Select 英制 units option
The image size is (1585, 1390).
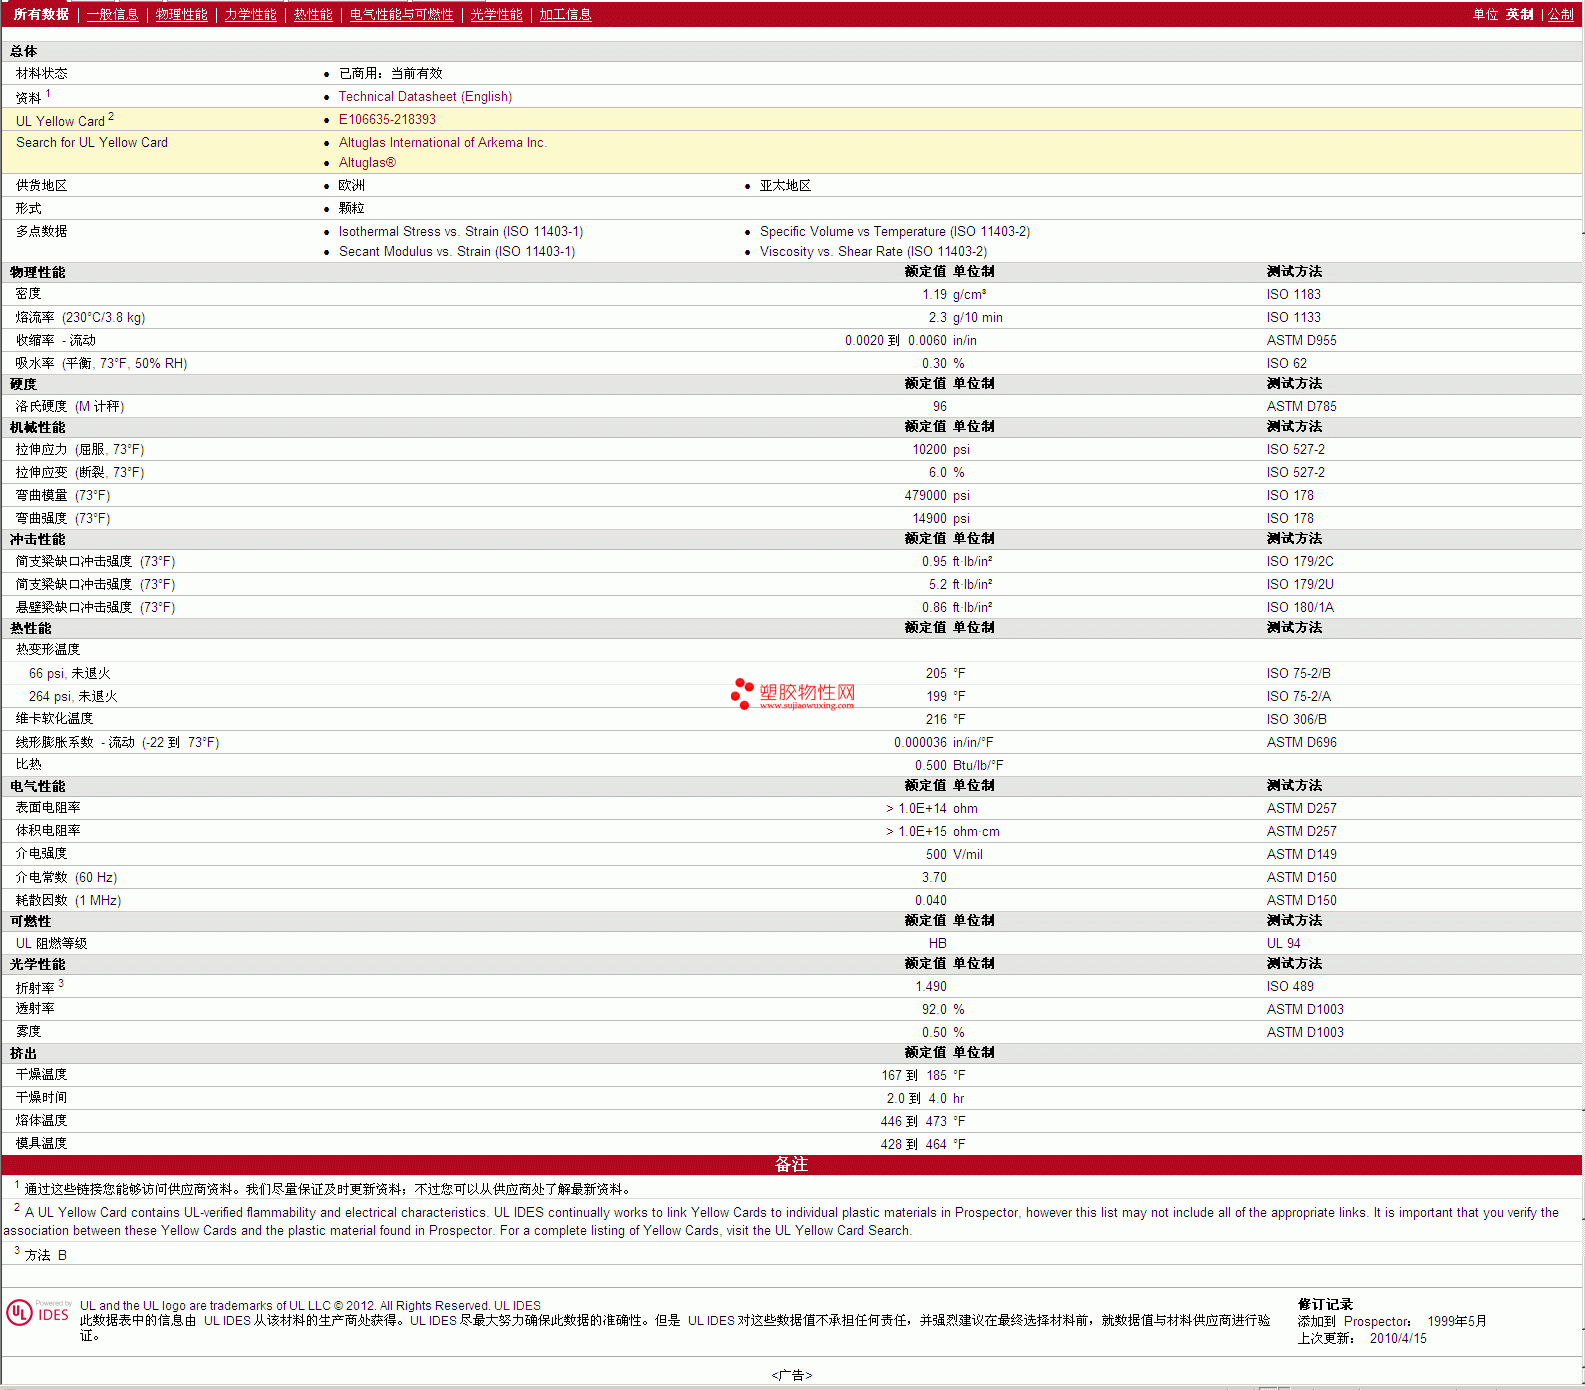point(1519,14)
